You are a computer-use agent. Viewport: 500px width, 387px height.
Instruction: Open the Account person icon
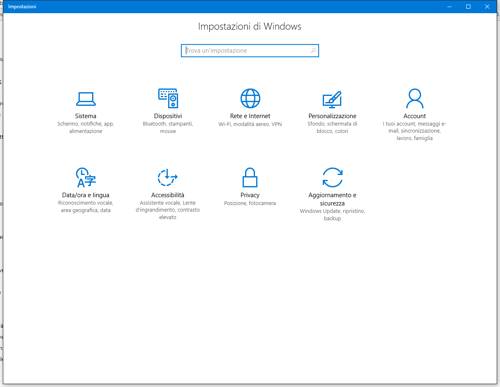(x=415, y=98)
